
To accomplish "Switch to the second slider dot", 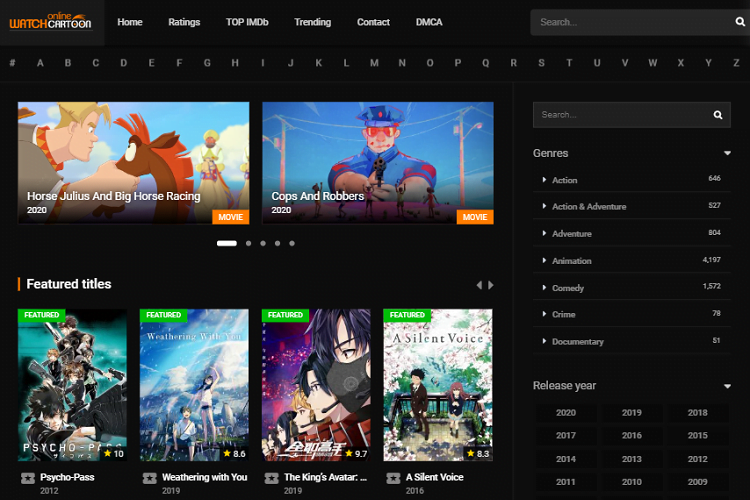I will [248, 244].
